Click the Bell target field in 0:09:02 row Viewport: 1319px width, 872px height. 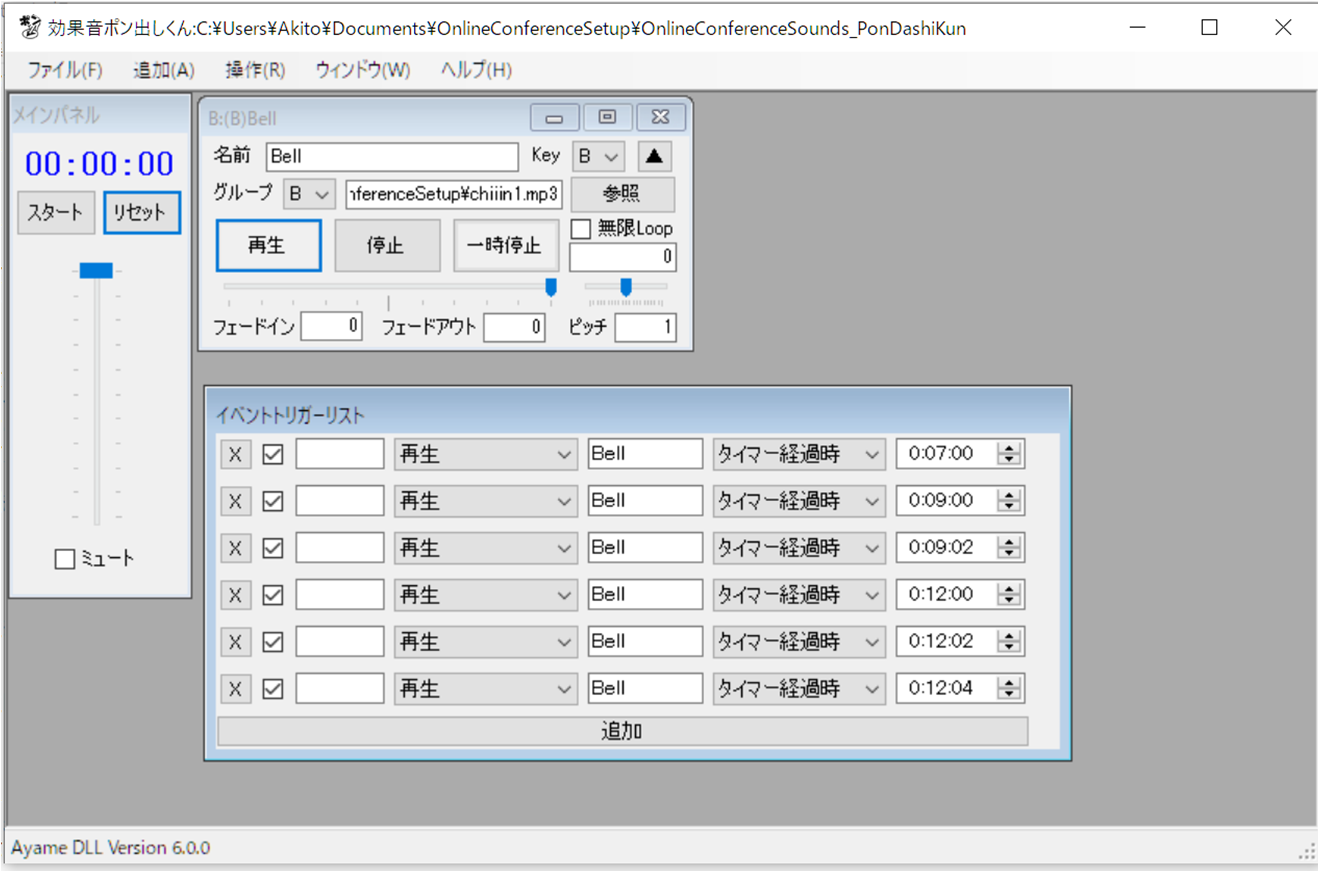(x=645, y=548)
